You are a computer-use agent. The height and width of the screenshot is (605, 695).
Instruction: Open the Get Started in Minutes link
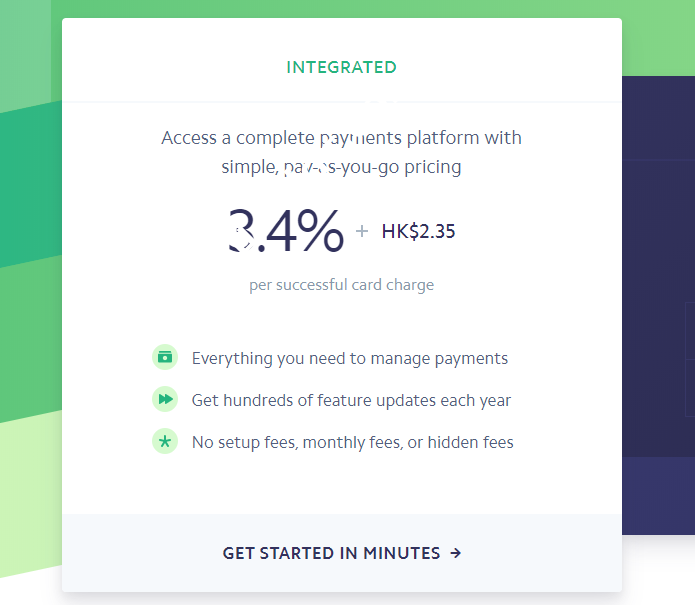click(x=331, y=552)
